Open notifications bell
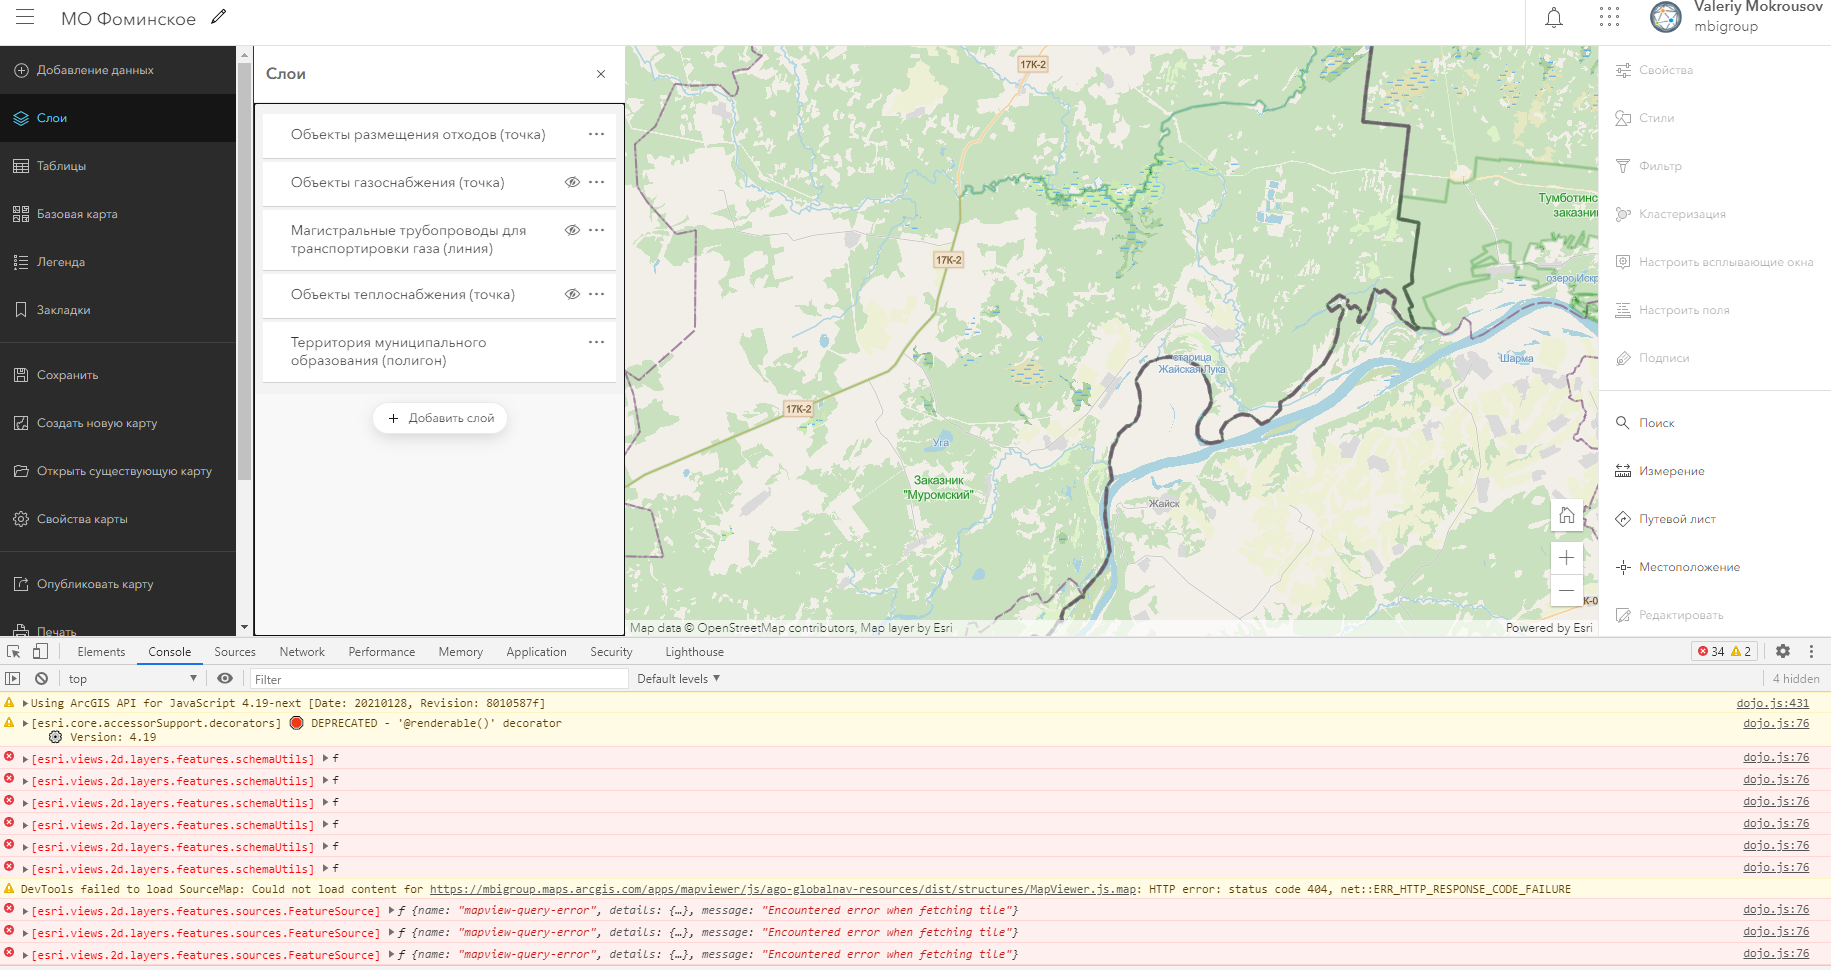 (1554, 18)
